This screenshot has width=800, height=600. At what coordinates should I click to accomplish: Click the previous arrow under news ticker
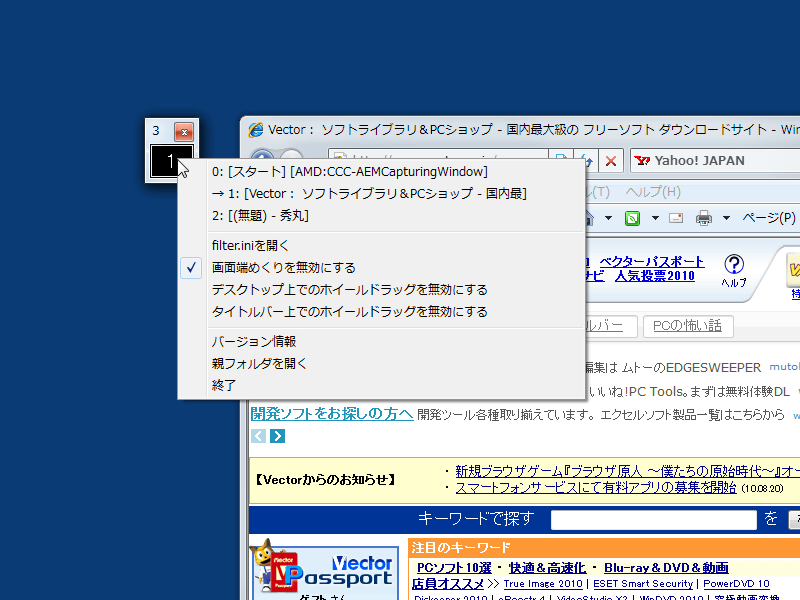coord(258,436)
